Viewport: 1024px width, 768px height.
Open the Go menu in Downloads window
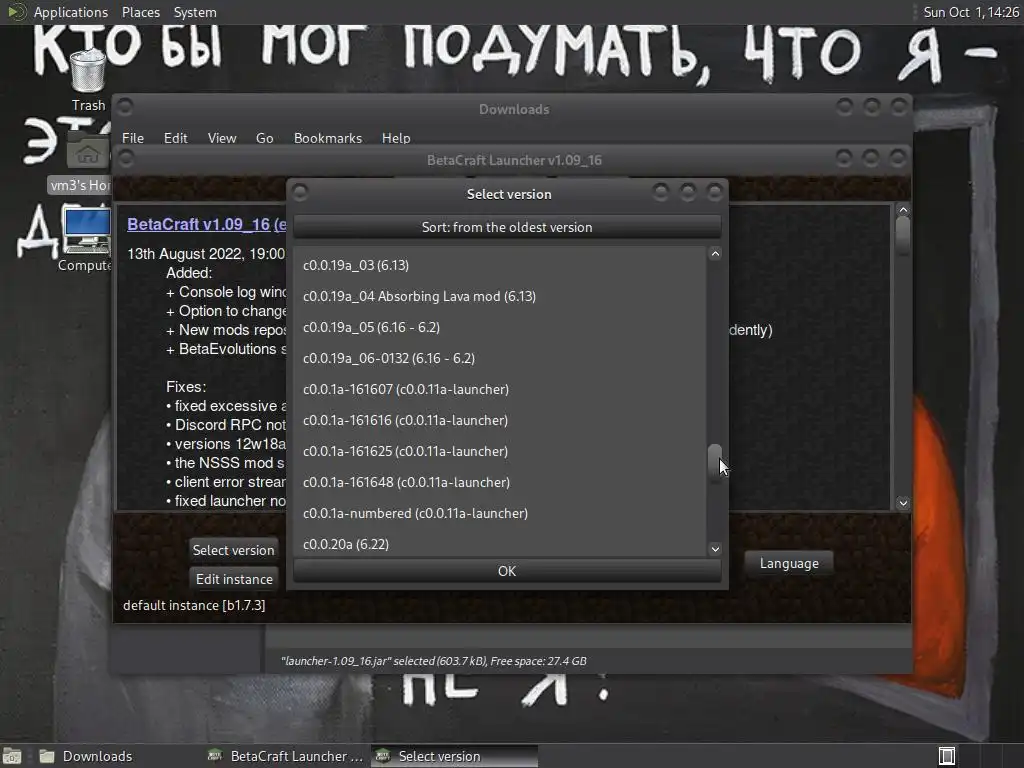tap(264, 138)
